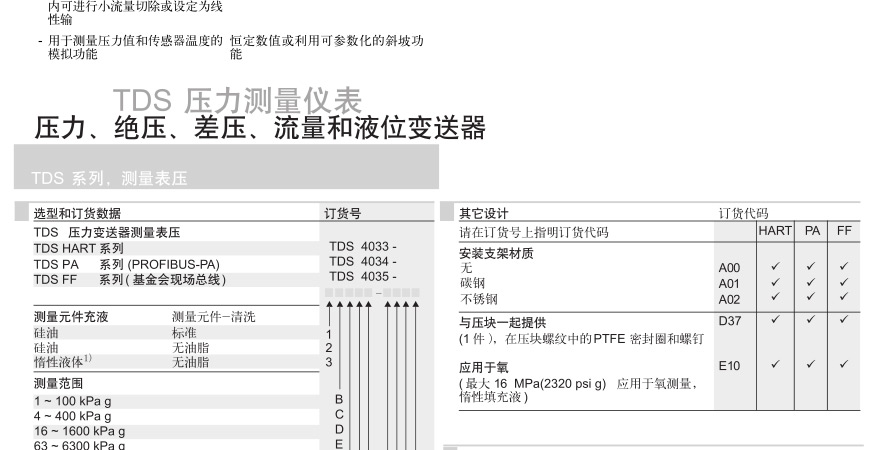The width and height of the screenshot is (880, 450).
Task: Select the label '与压块一起提供'
Action: pos(502,323)
